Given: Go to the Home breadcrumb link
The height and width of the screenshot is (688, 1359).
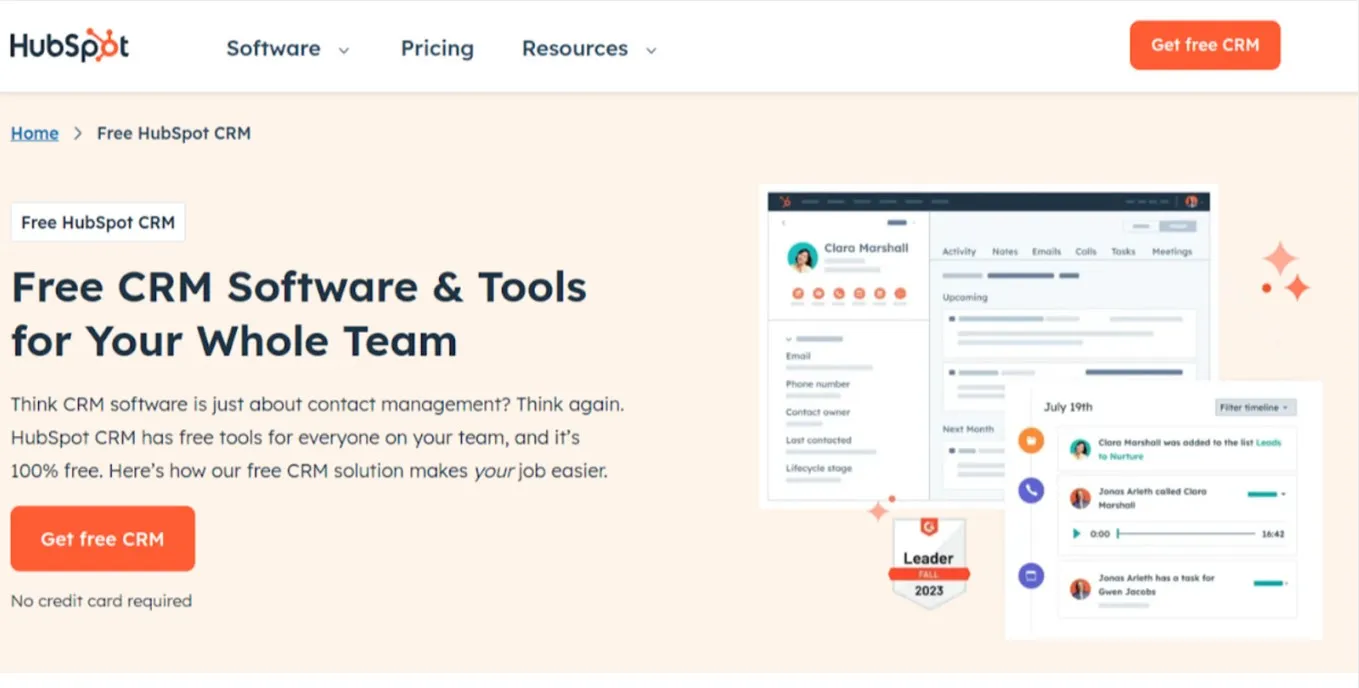Looking at the screenshot, I should 35,133.
